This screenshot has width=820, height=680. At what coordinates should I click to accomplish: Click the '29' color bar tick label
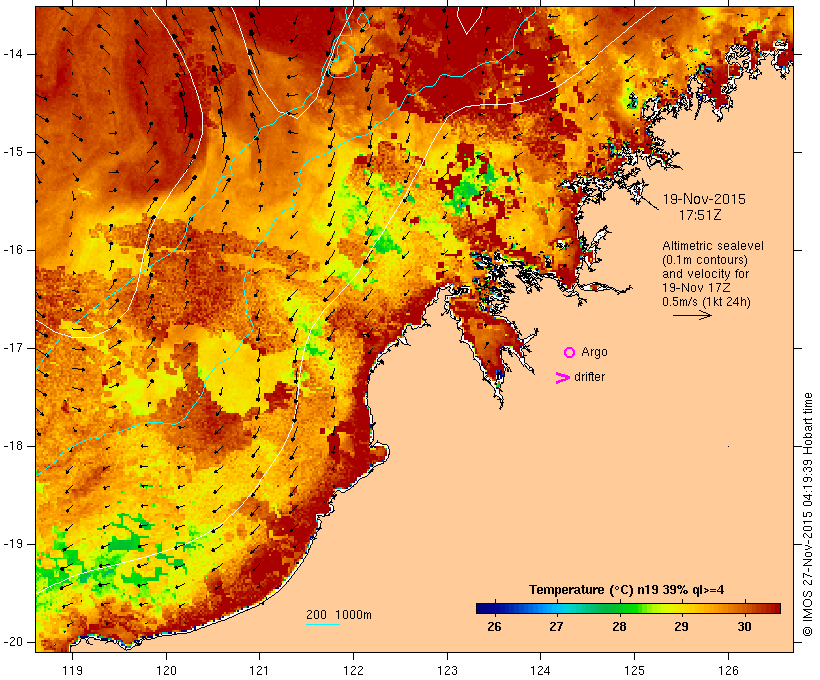tap(681, 627)
